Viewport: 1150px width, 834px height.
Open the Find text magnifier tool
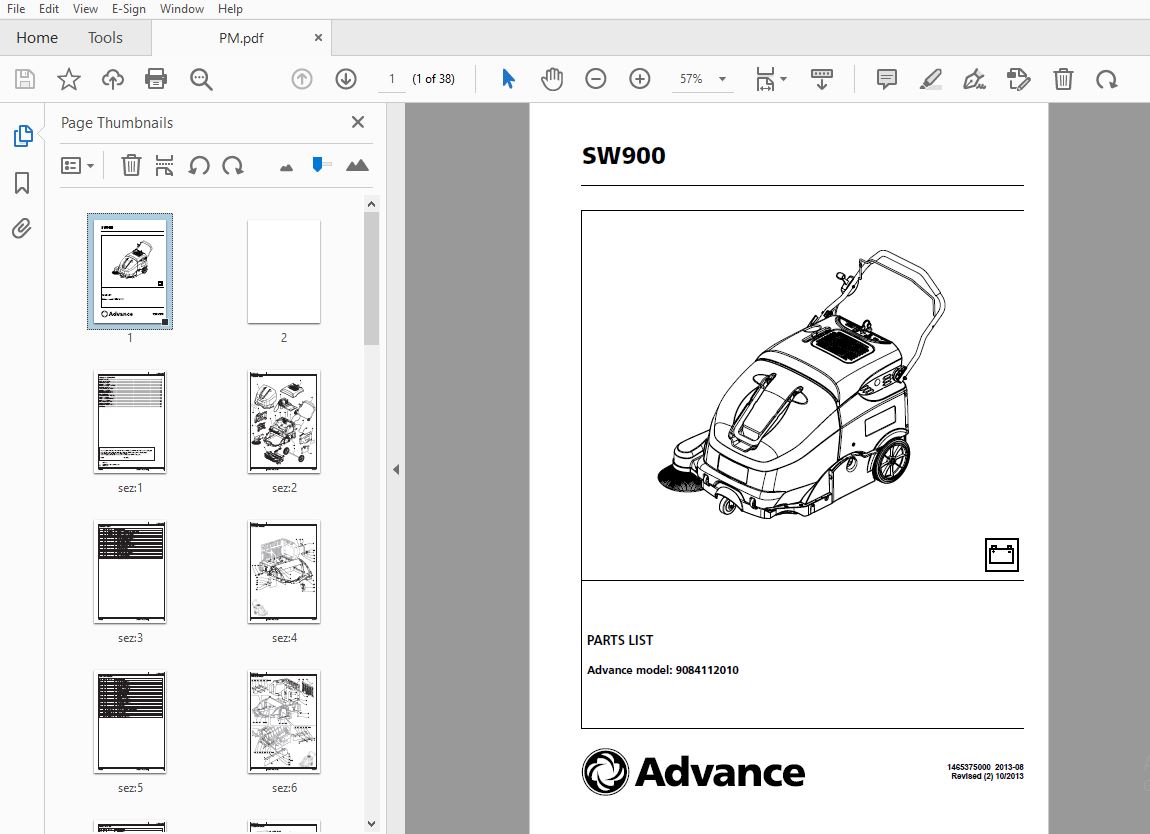pos(201,78)
